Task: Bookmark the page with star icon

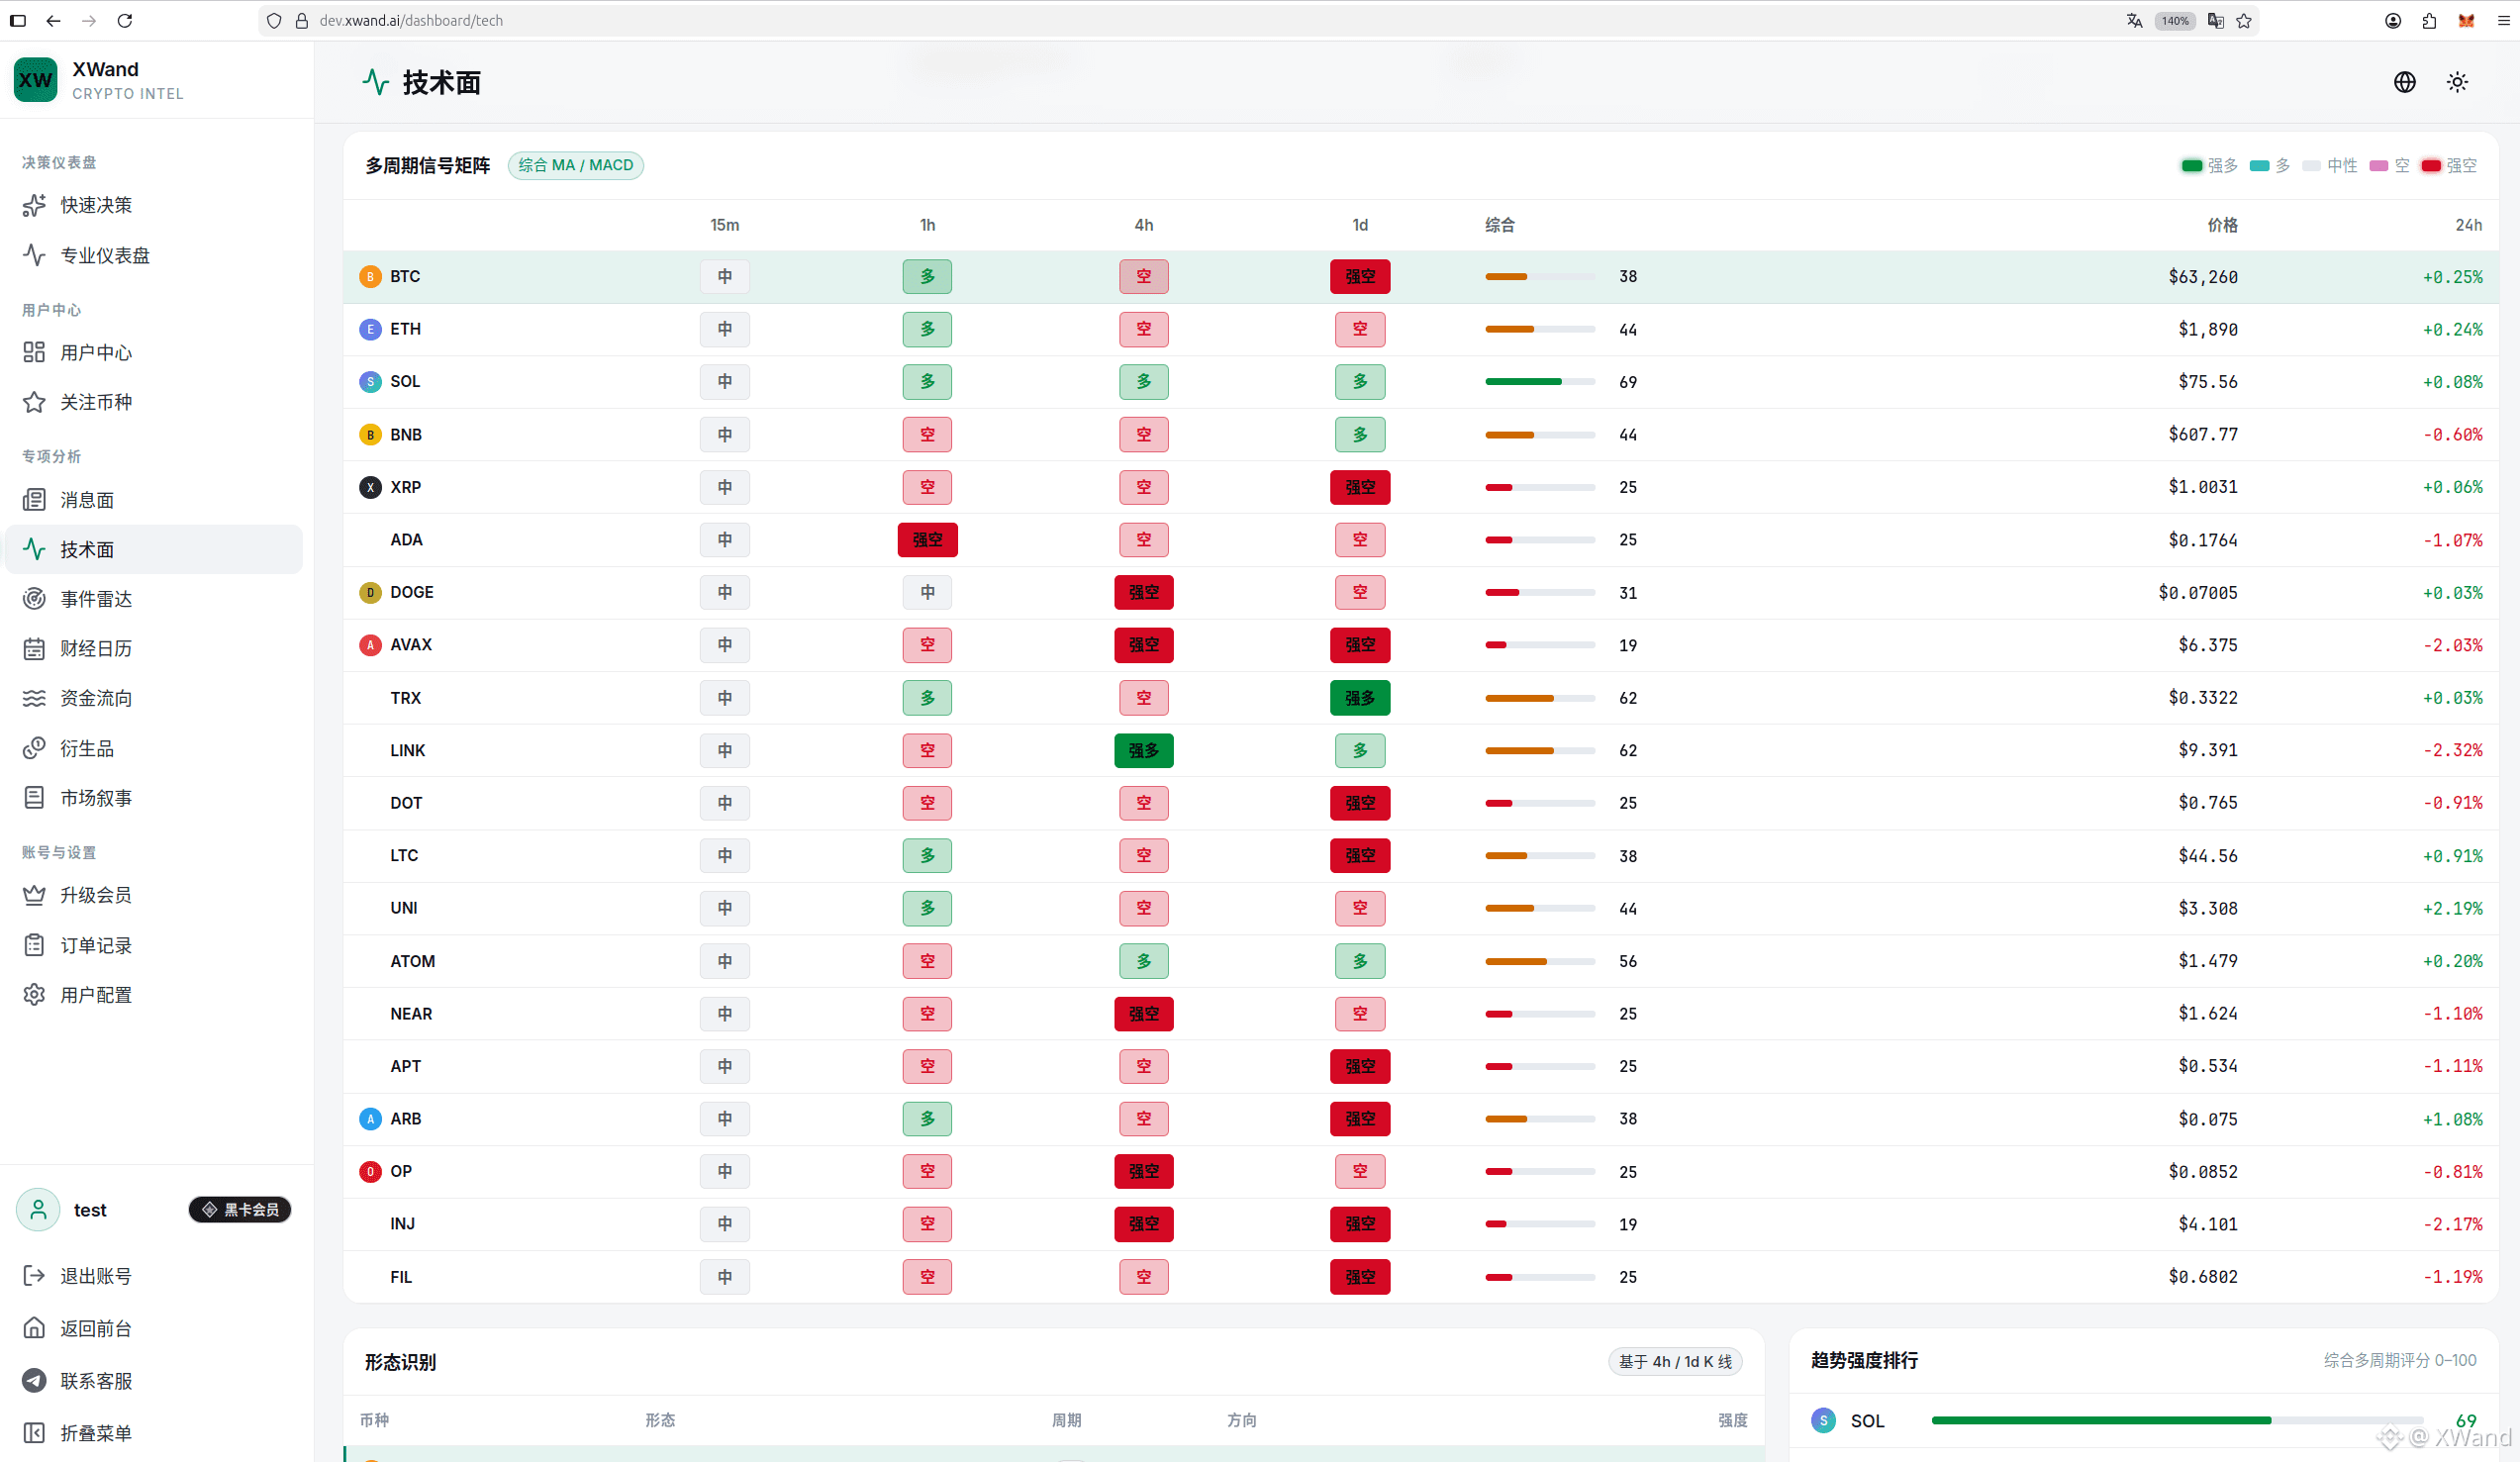Action: [x=2244, y=20]
